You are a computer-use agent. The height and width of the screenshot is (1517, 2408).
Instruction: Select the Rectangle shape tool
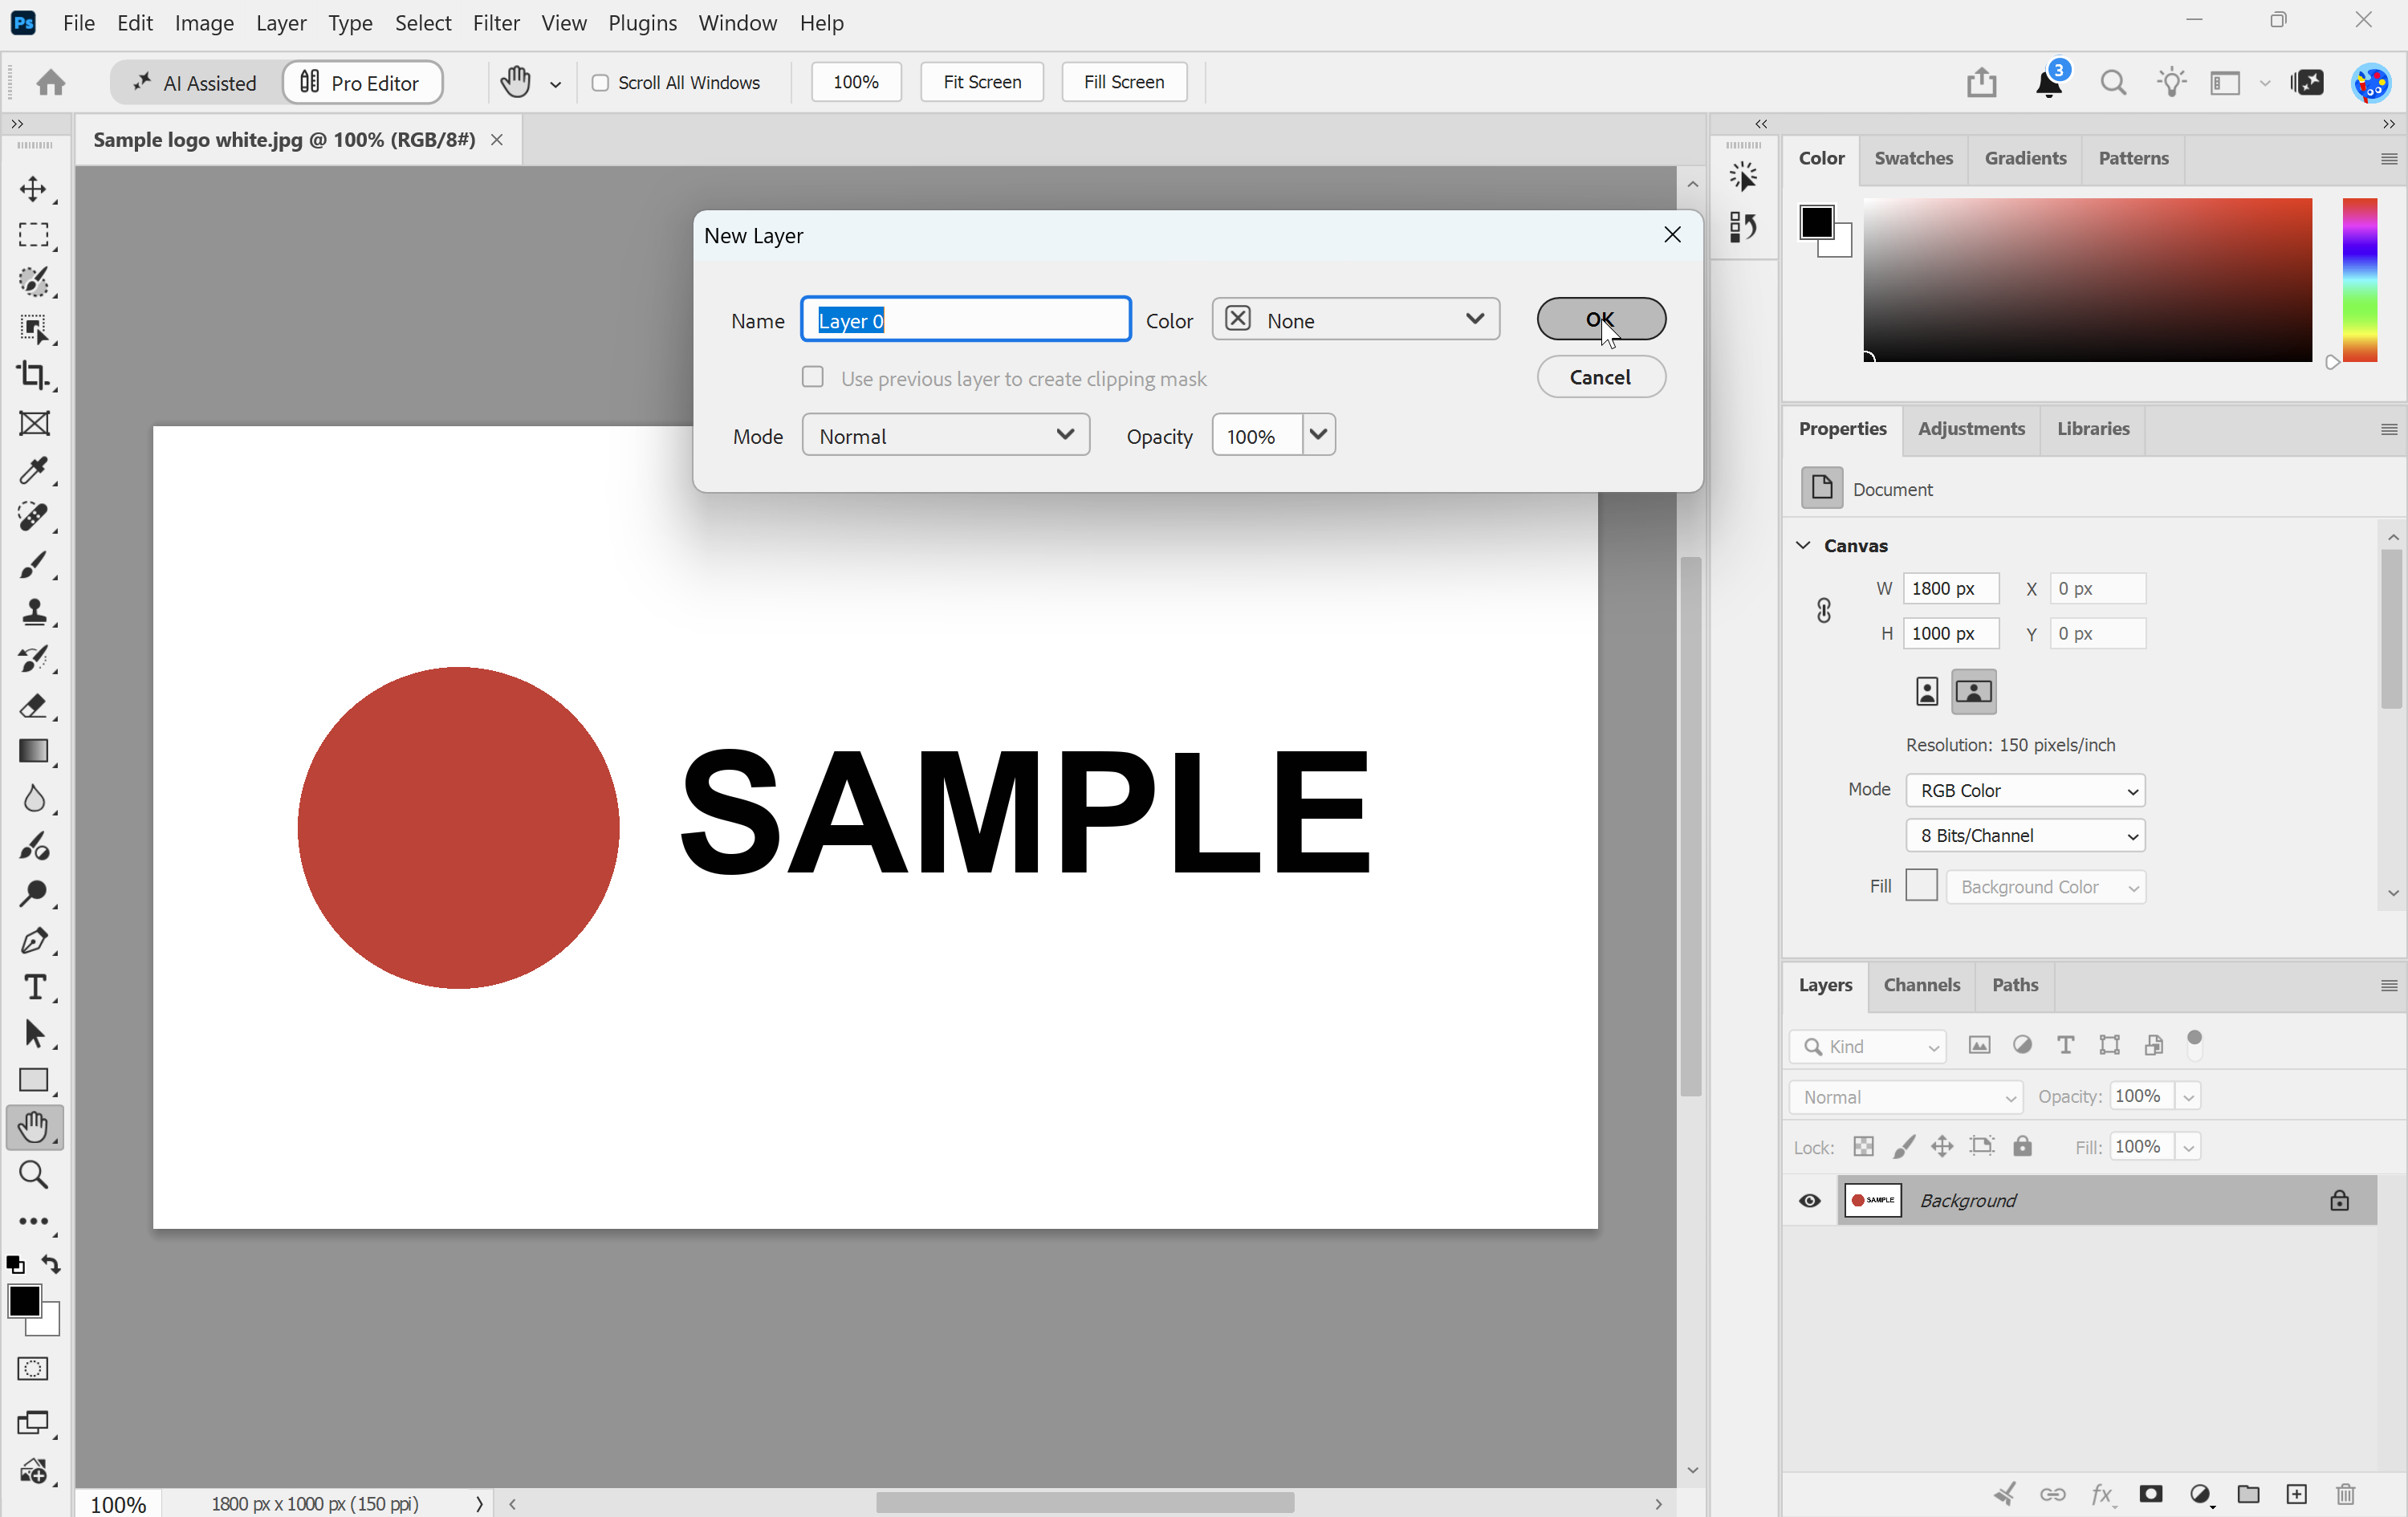click(33, 1080)
